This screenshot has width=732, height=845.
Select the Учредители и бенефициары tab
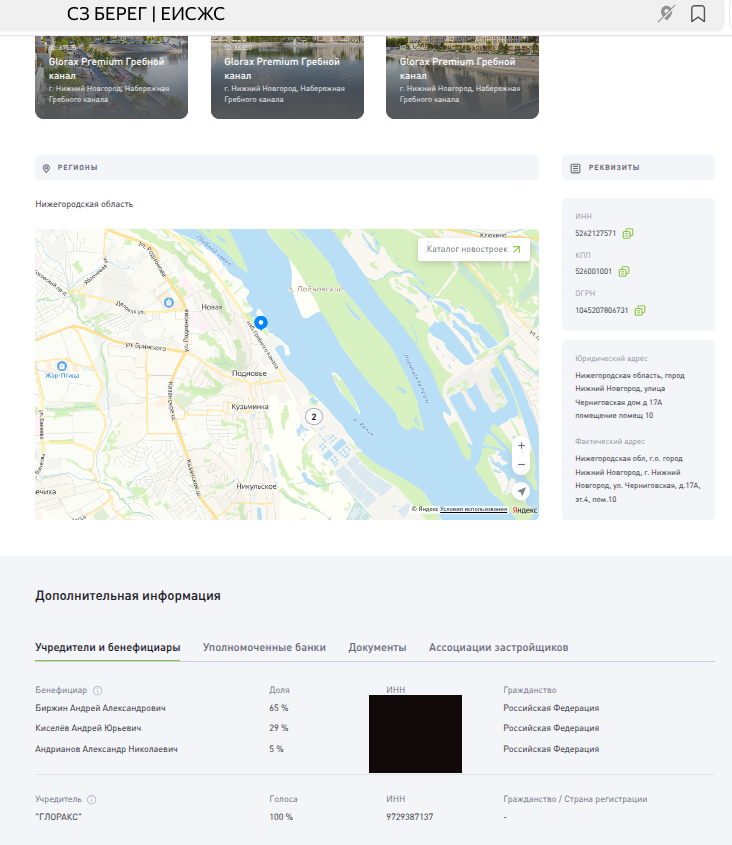click(x=107, y=647)
